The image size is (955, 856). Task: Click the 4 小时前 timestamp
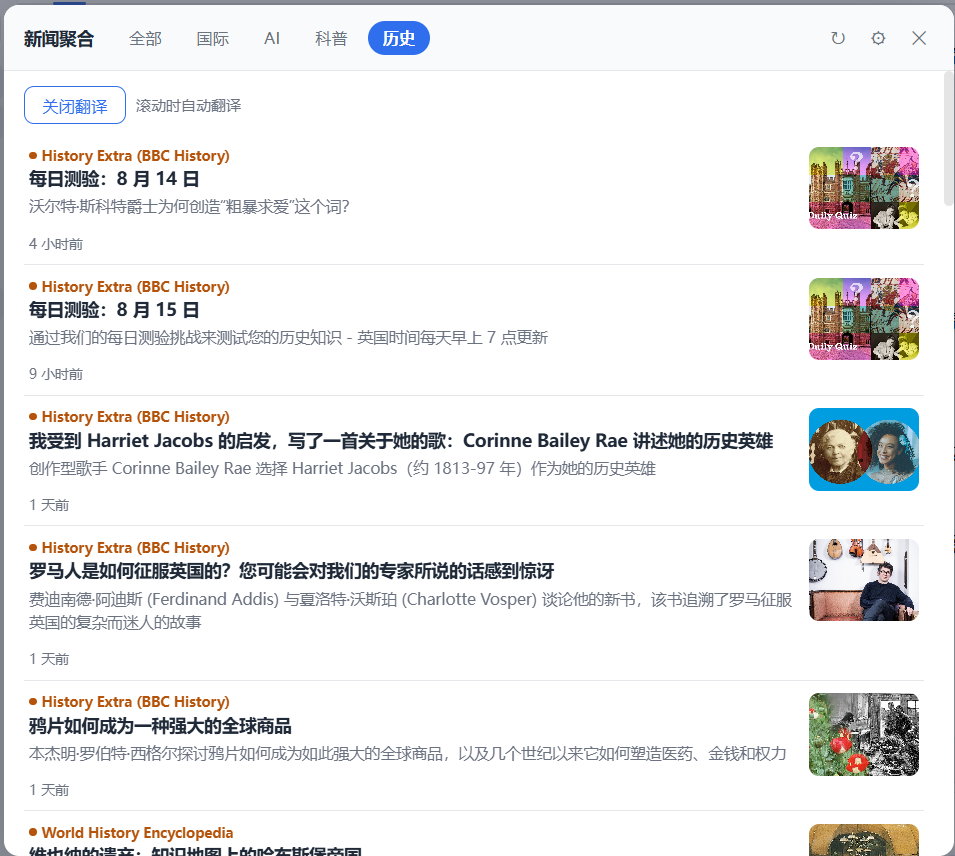click(56, 244)
